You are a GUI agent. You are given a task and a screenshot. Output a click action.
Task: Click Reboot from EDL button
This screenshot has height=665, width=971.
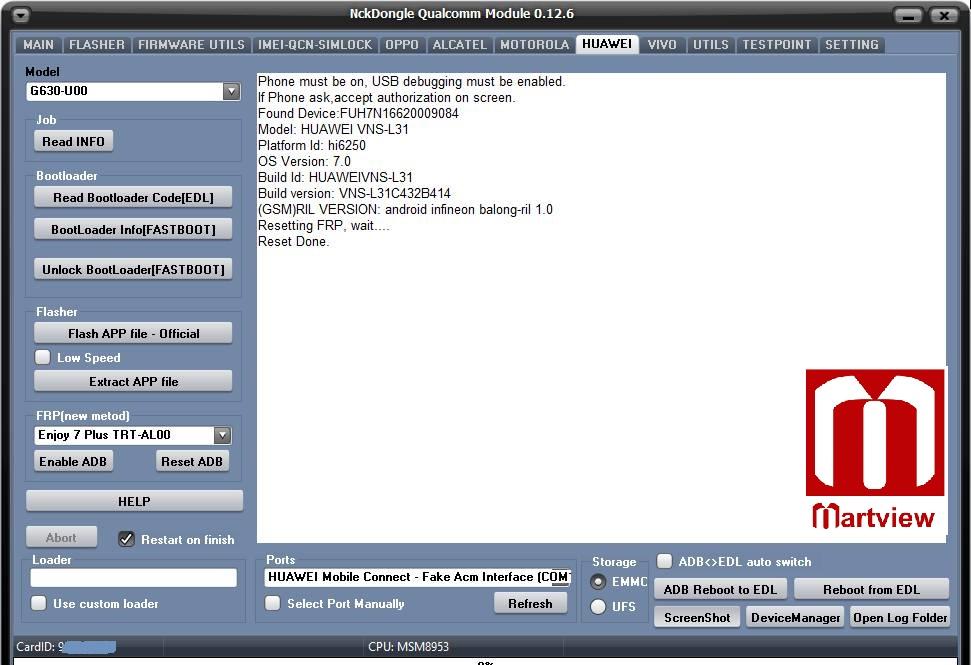[871, 589]
